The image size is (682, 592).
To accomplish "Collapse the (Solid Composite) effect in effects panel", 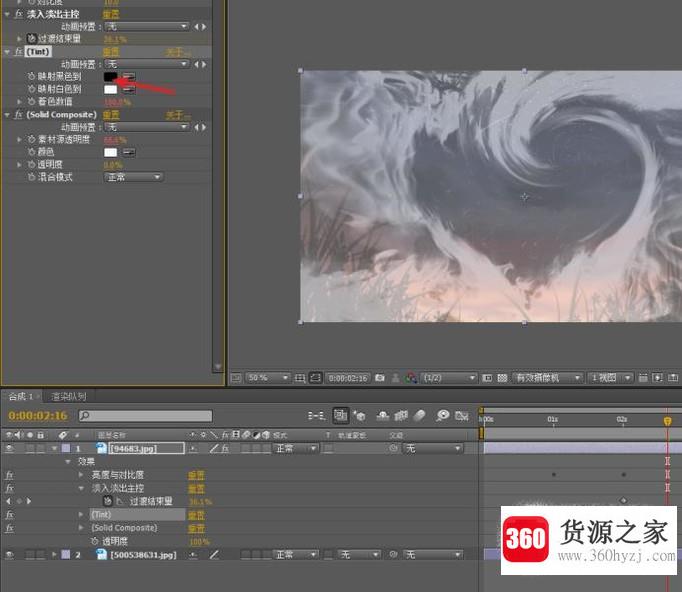I will [x=7, y=115].
